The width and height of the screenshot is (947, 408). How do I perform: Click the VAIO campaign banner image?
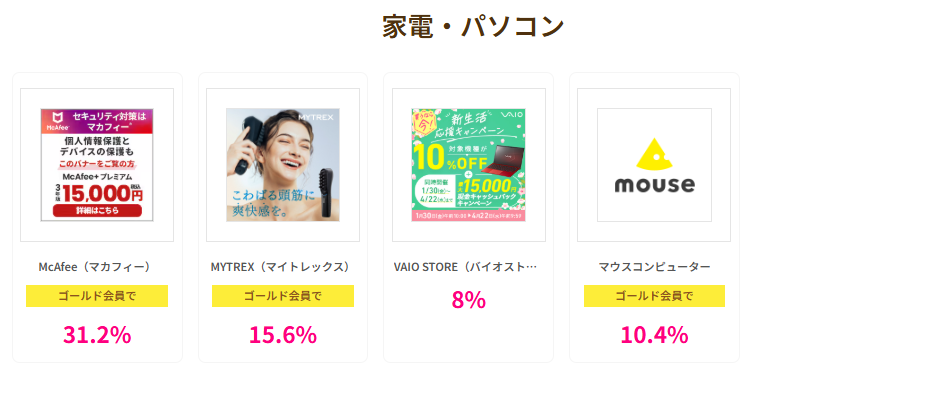(x=468, y=165)
